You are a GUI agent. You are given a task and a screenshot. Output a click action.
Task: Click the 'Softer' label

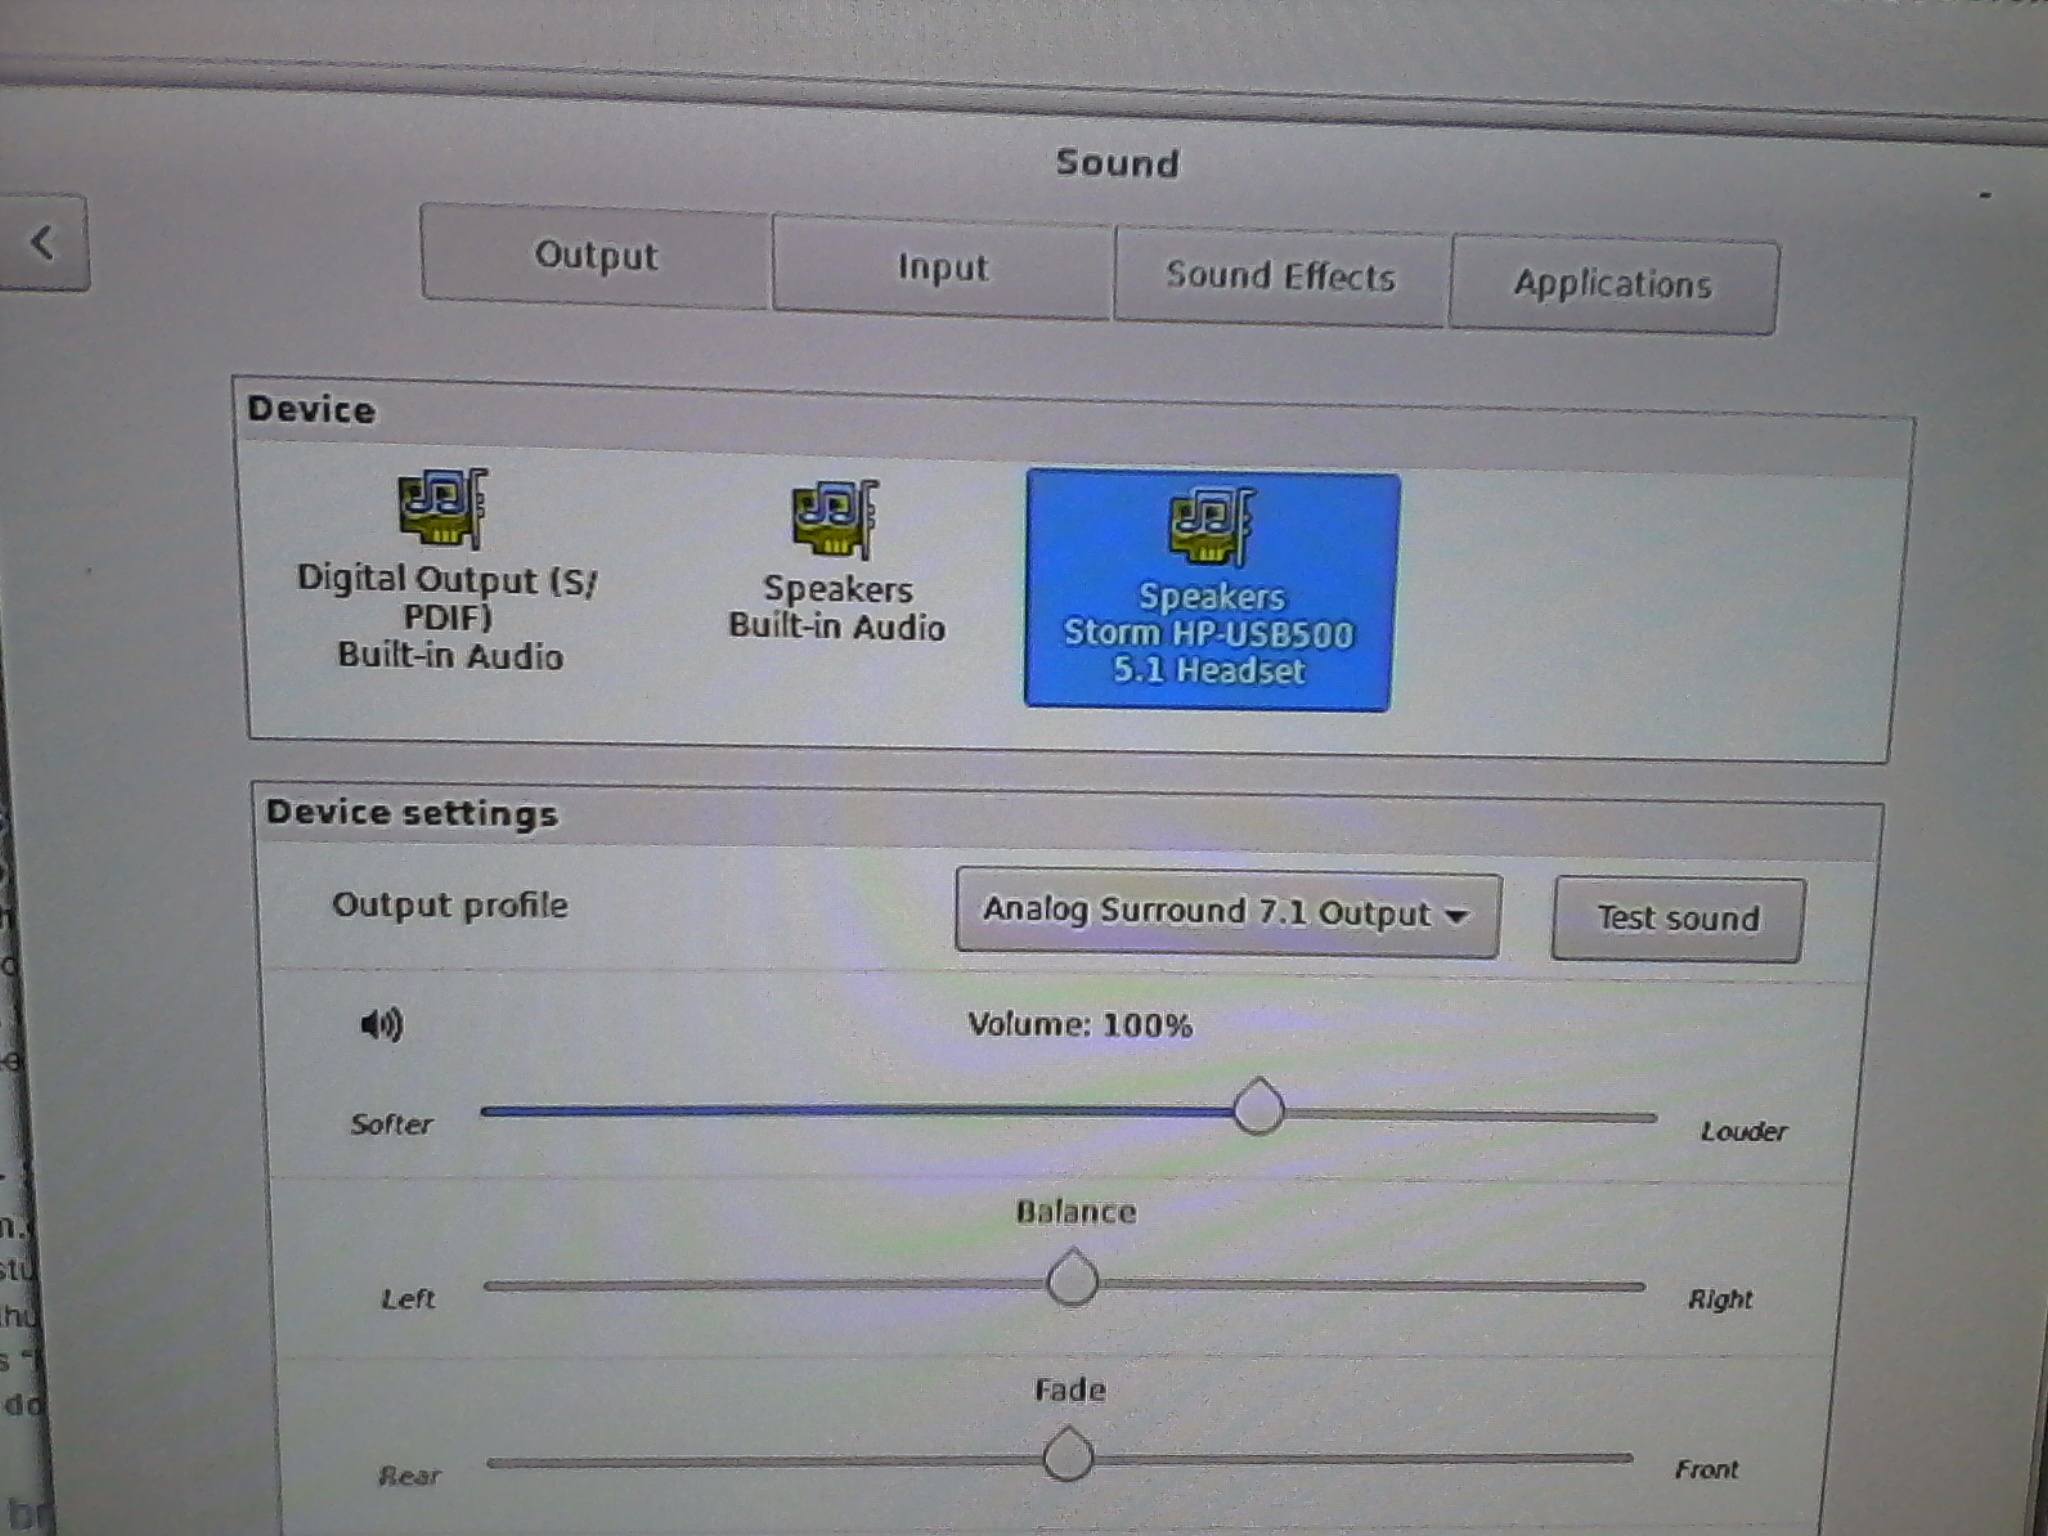[392, 1125]
